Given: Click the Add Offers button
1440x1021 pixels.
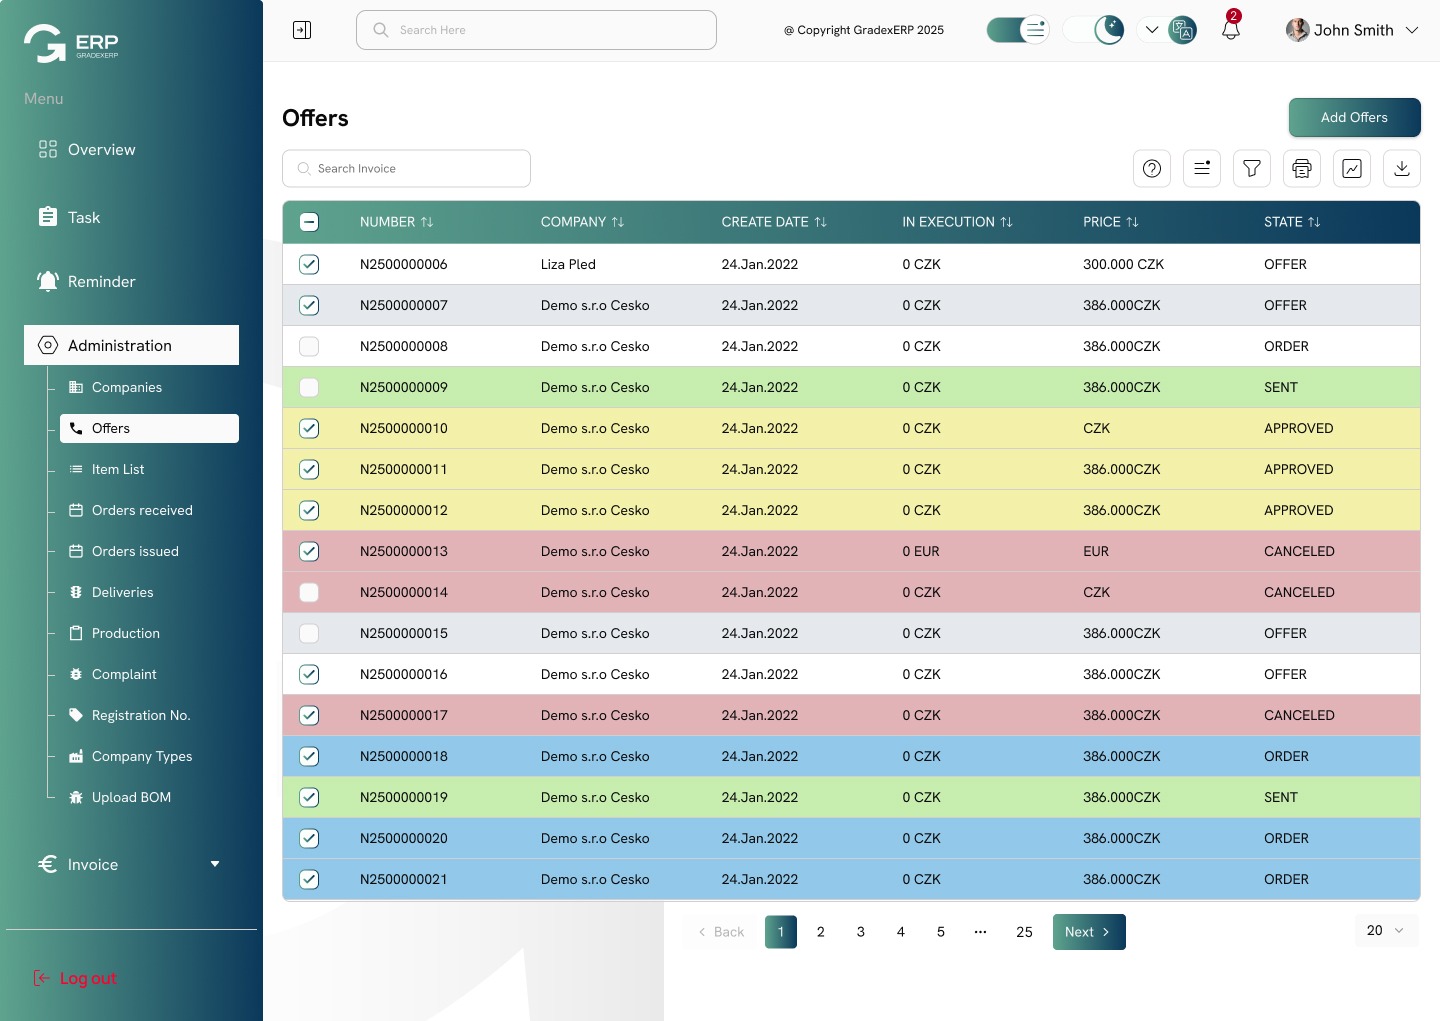Looking at the screenshot, I should click(1354, 117).
